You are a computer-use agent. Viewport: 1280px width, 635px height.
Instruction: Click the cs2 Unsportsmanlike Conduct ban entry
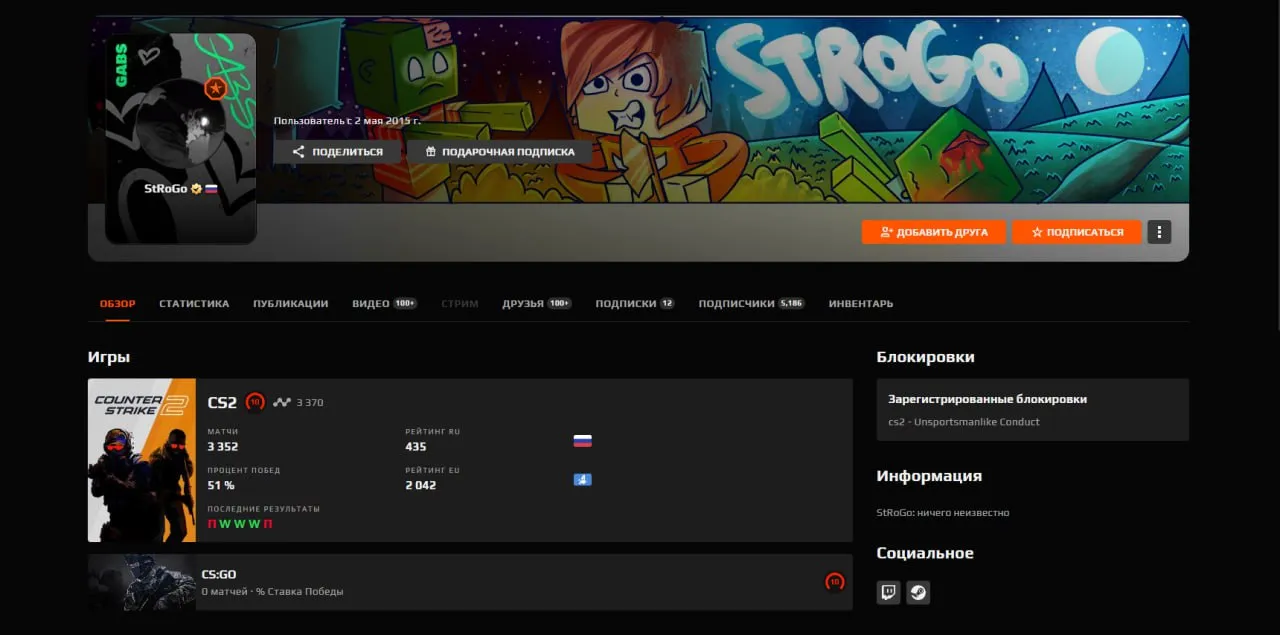(964, 422)
